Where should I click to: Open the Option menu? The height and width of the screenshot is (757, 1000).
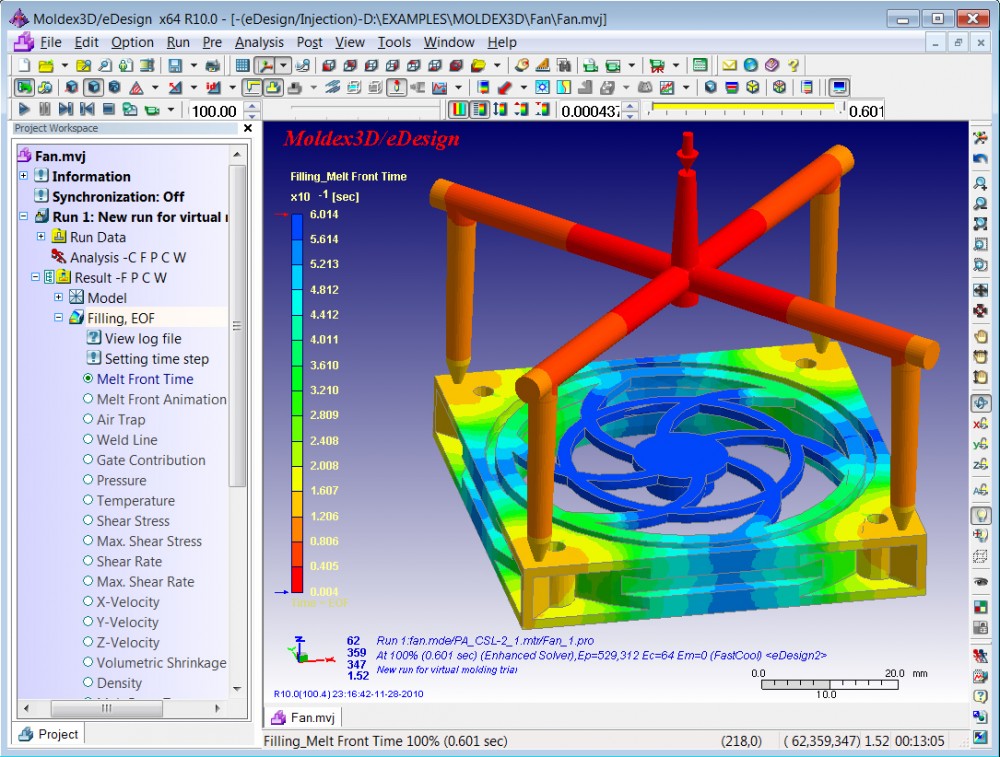132,42
